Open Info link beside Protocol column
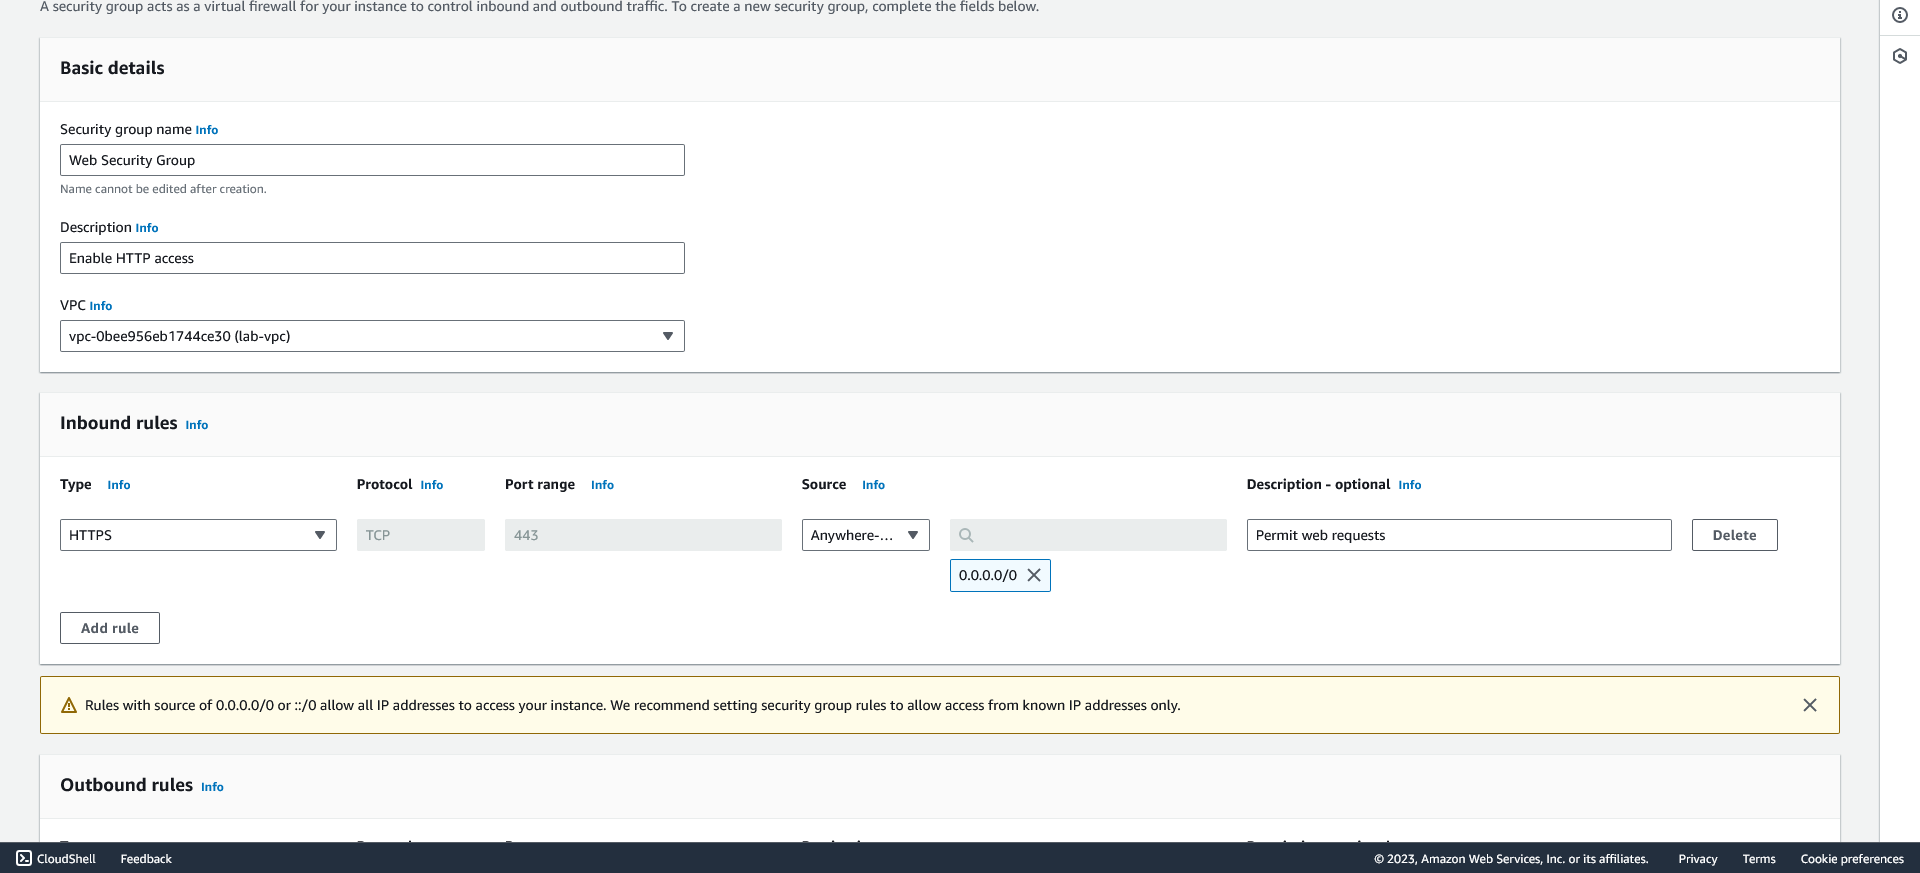The width and height of the screenshot is (1920, 873). 432,485
